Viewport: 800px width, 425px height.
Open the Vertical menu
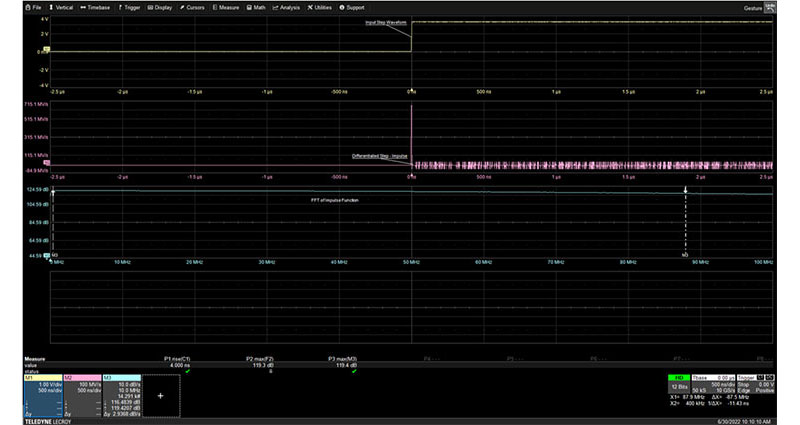[62, 6]
